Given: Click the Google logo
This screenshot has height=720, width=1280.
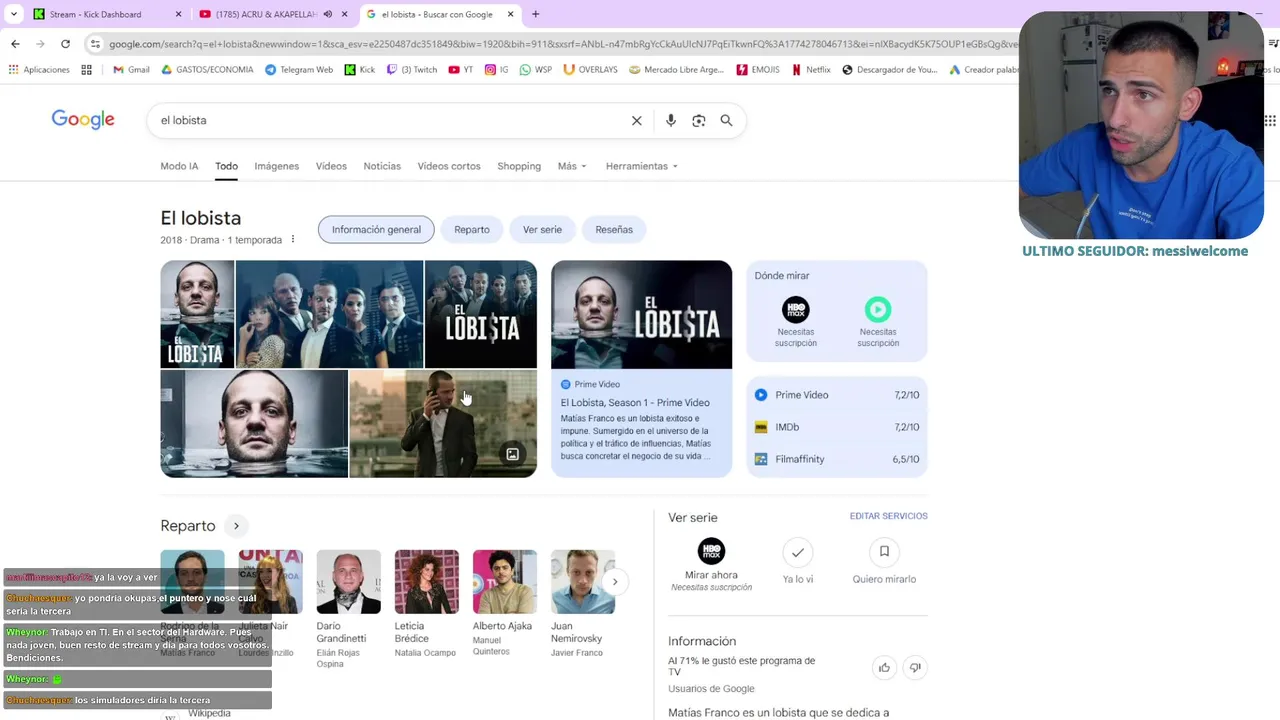Looking at the screenshot, I should point(83,120).
